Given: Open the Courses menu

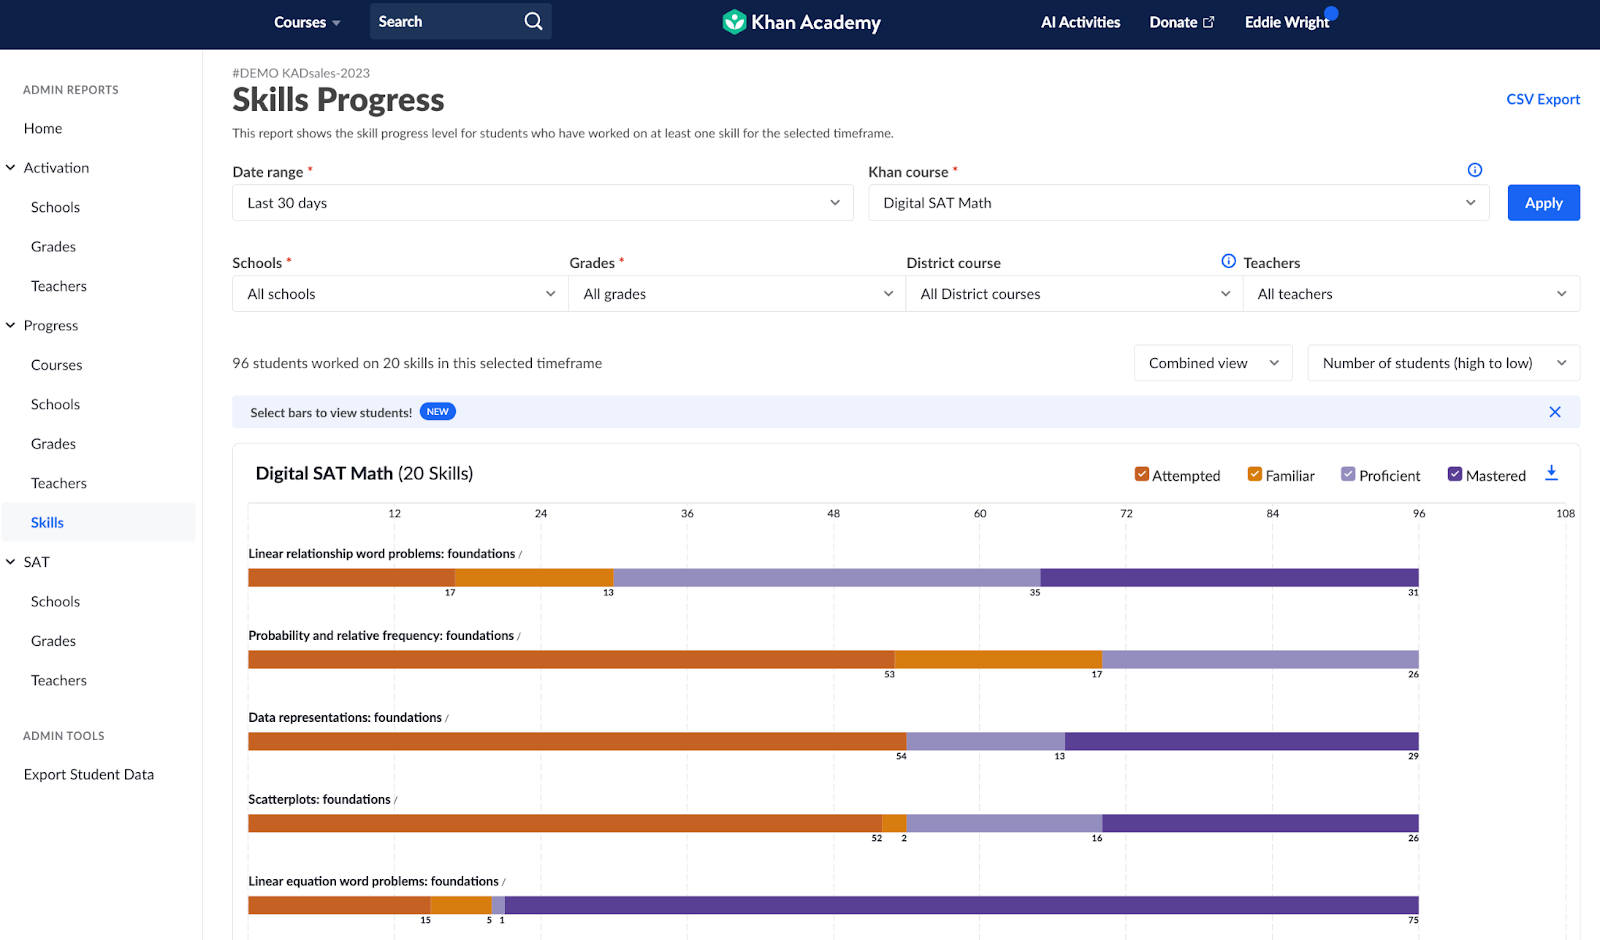Looking at the screenshot, I should pos(306,21).
